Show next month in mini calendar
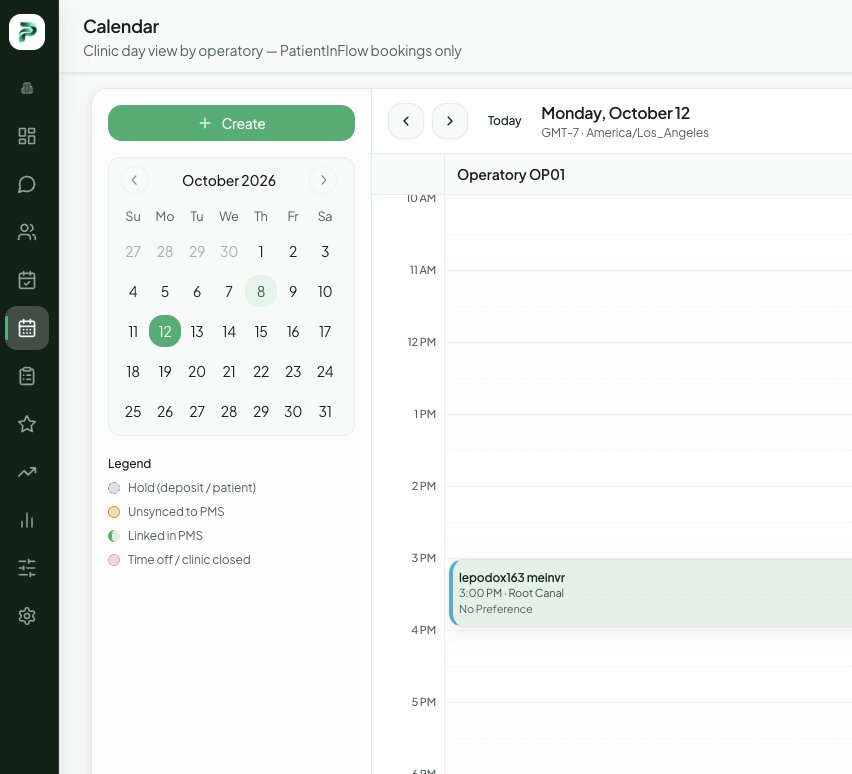 point(323,180)
